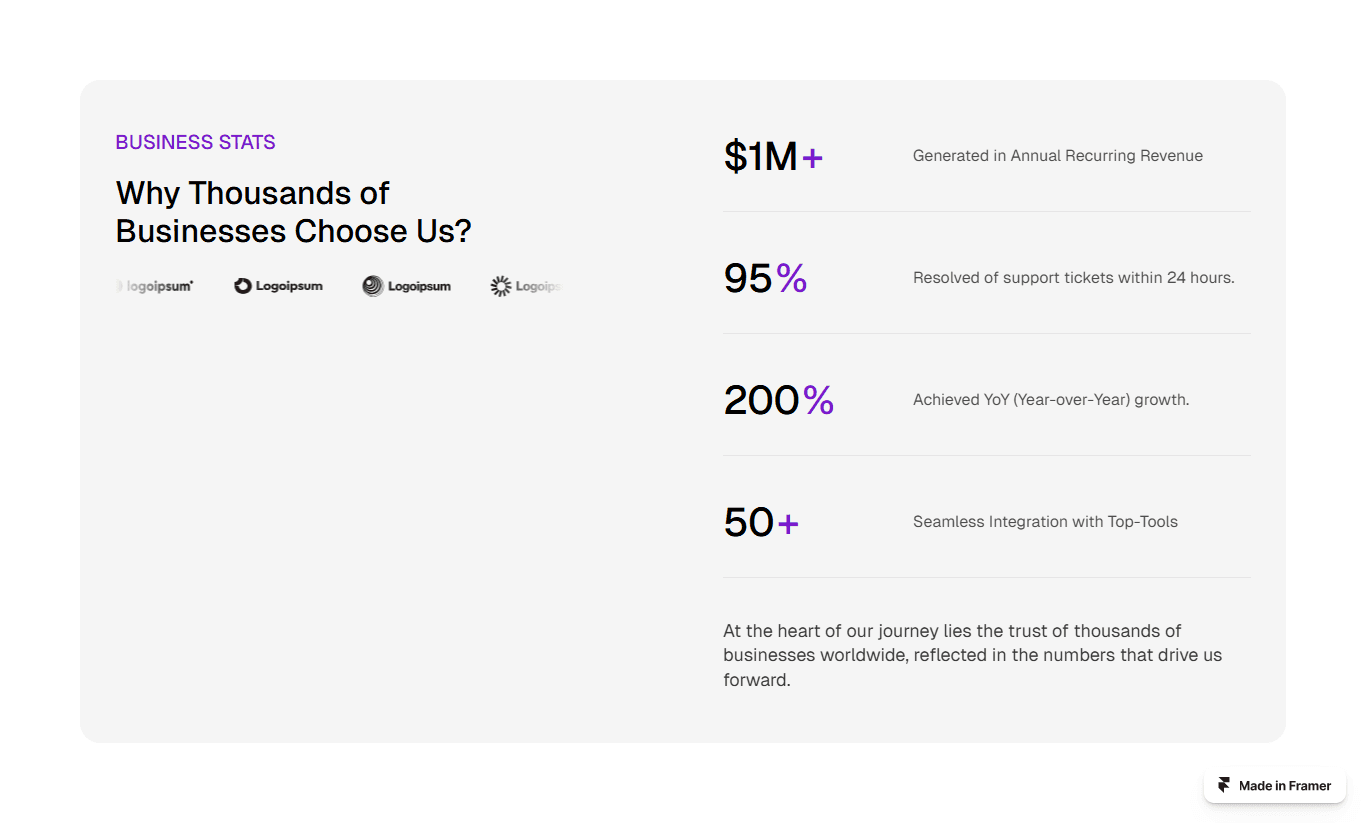Screen dimensions: 1366x824
Task: Click Achieved YoY growth description
Action: pyautogui.click(x=1051, y=400)
